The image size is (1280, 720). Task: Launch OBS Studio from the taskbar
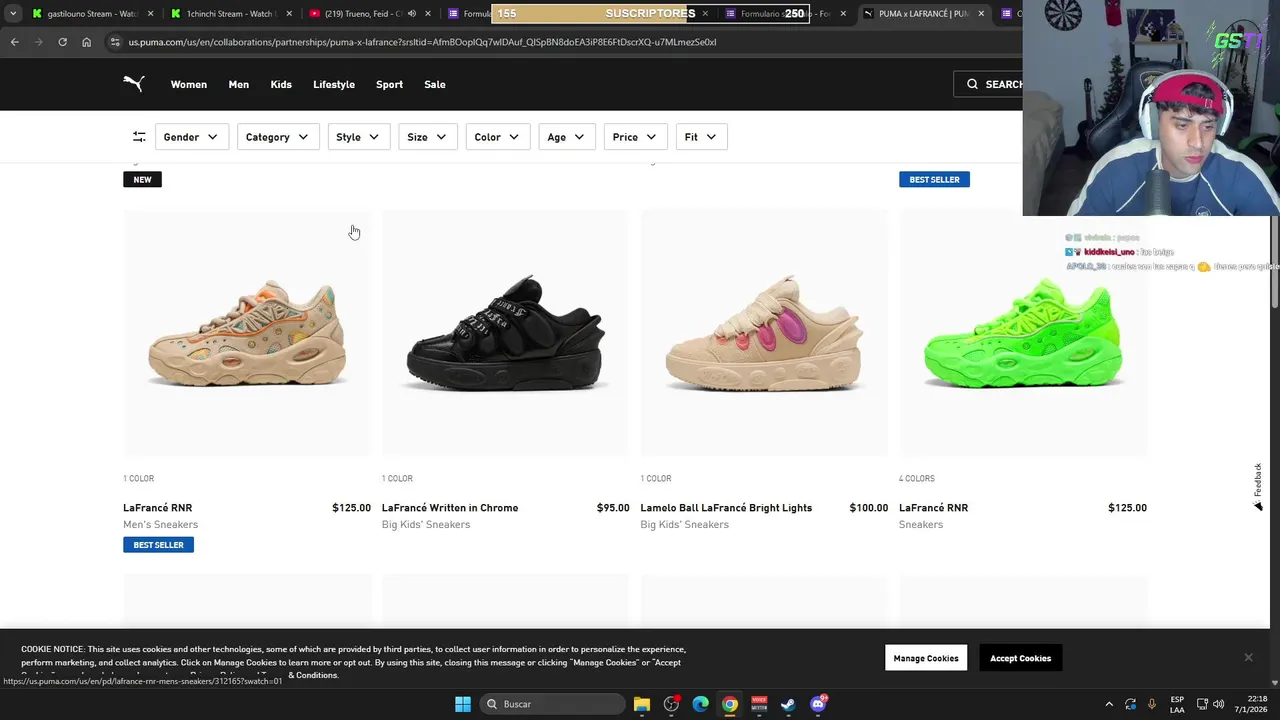pyautogui.click(x=671, y=704)
